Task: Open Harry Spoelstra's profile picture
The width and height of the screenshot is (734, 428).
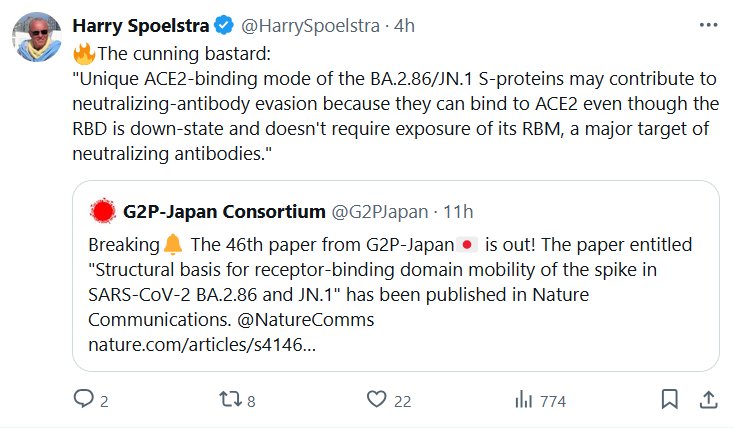Action: pyautogui.click(x=37, y=43)
